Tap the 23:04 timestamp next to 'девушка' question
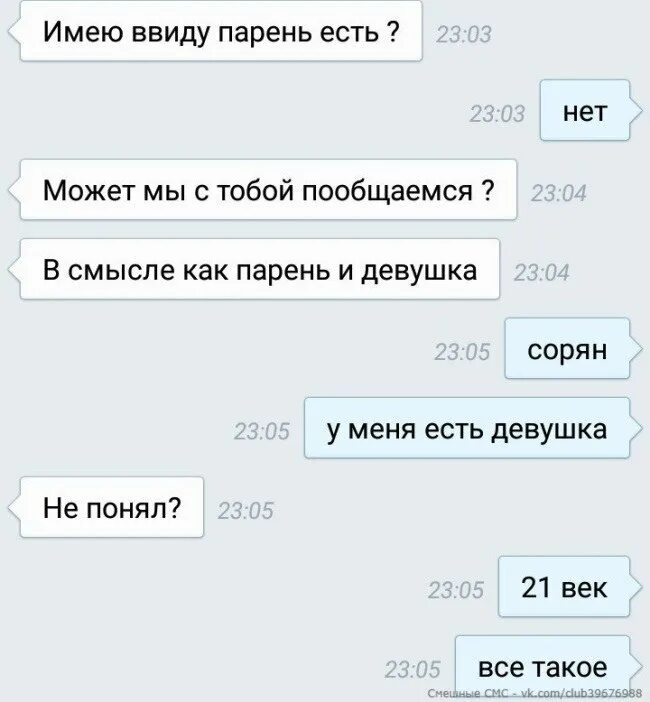Screen dimensions: 650x702 [x=541, y=273]
